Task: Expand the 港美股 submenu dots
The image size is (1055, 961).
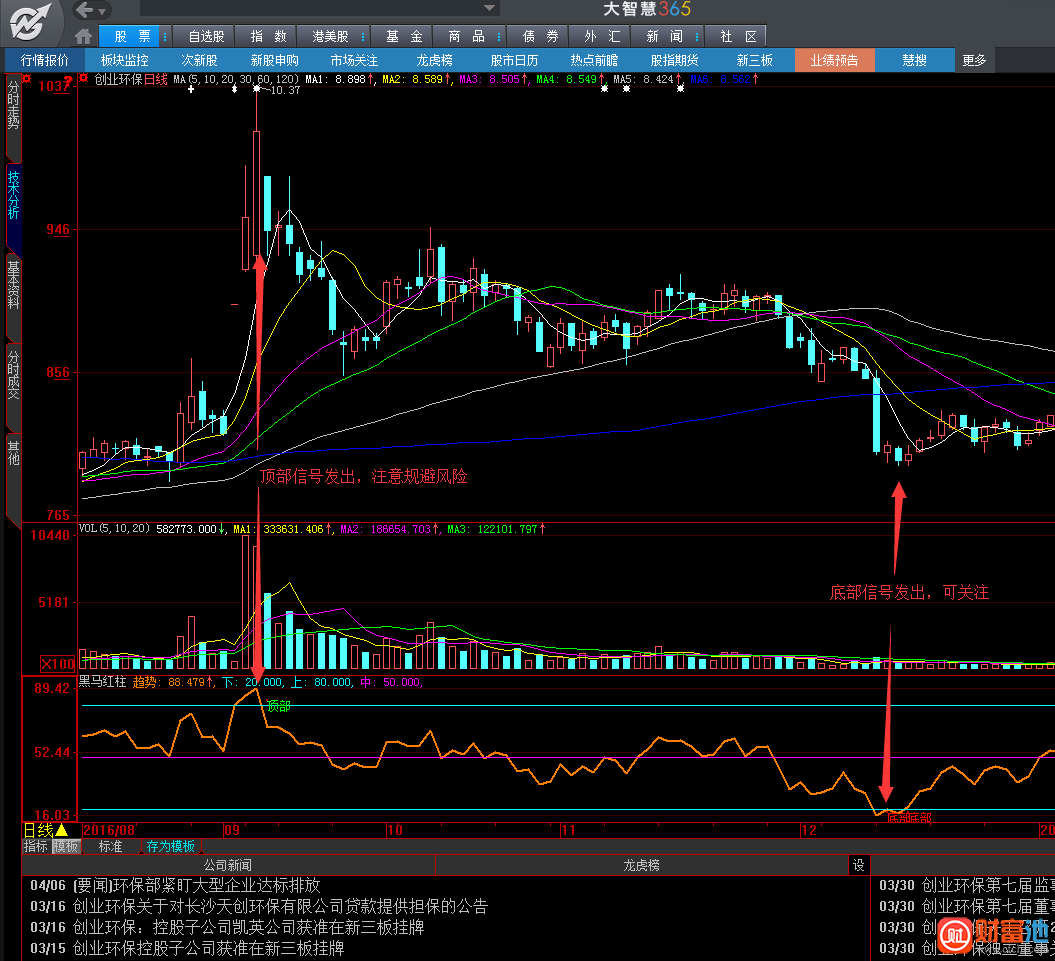Action: (363, 37)
